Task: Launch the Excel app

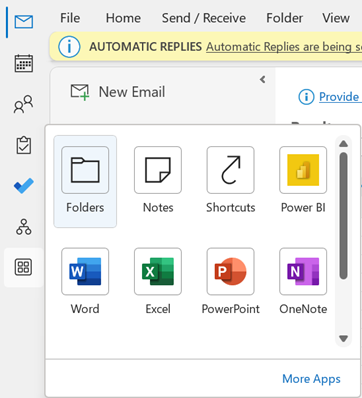Action: (x=158, y=282)
